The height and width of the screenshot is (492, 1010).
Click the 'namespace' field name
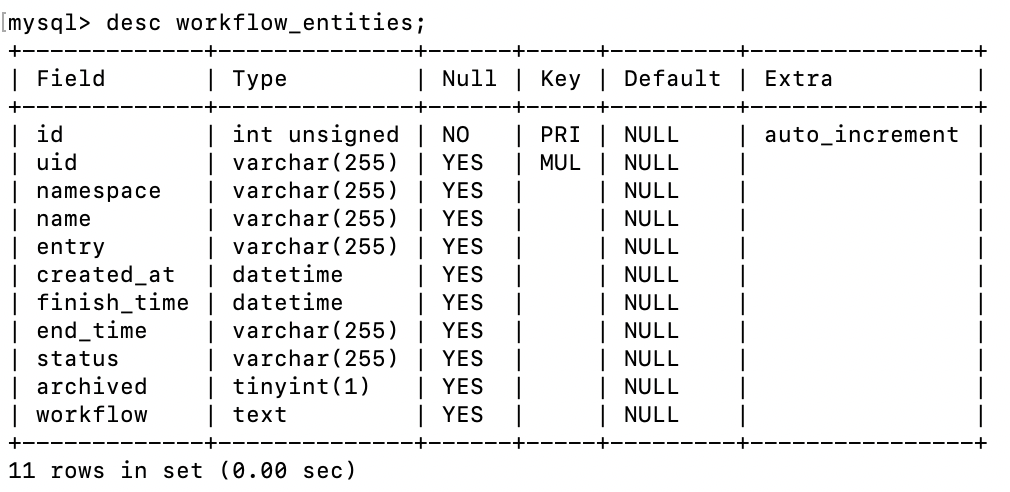pyautogui.click(x=98, y=191)
